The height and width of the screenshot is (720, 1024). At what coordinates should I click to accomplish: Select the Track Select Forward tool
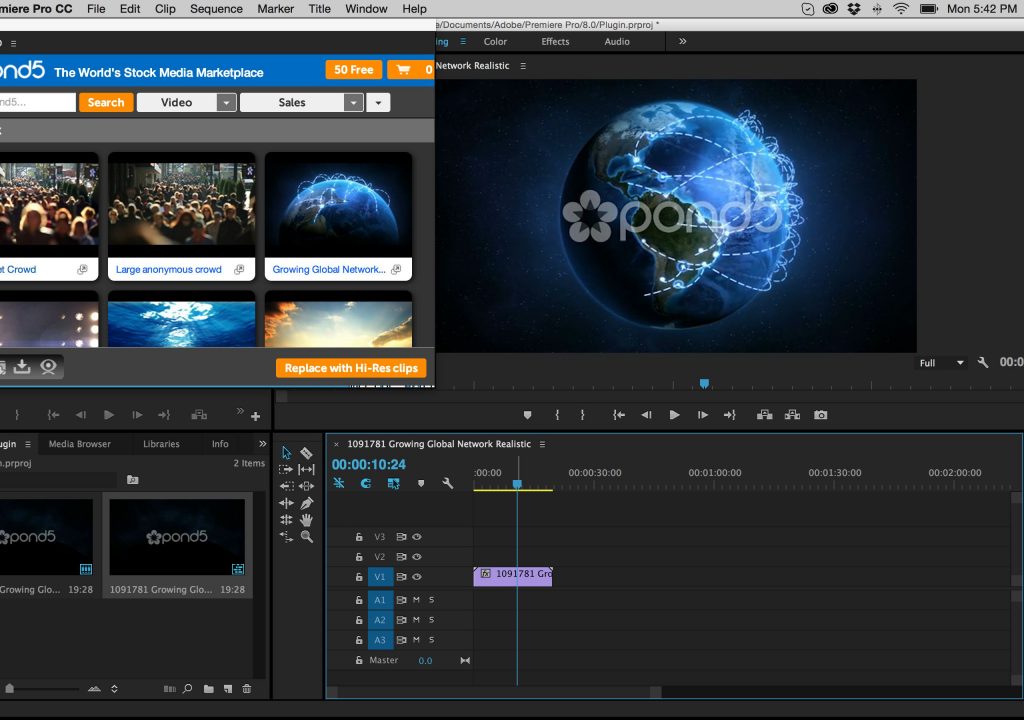coord(286,469)
